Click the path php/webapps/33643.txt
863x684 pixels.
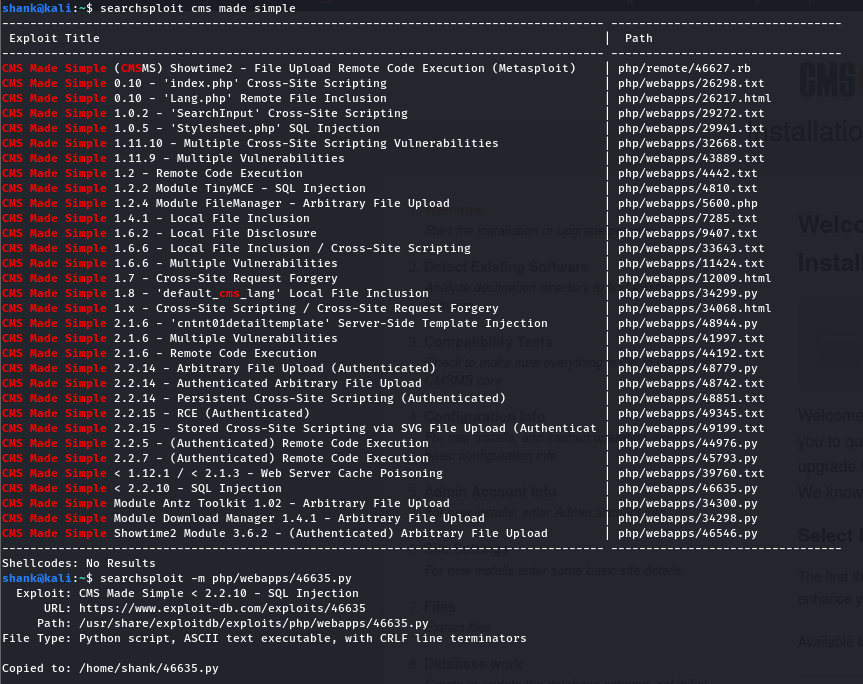(x=691, y=248)
